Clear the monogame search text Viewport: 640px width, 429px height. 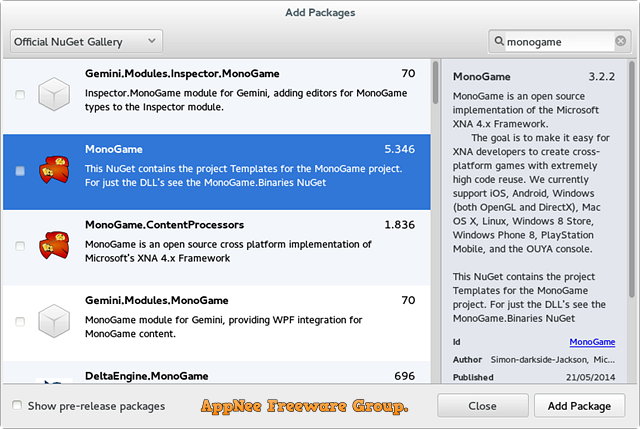point(620,41)
